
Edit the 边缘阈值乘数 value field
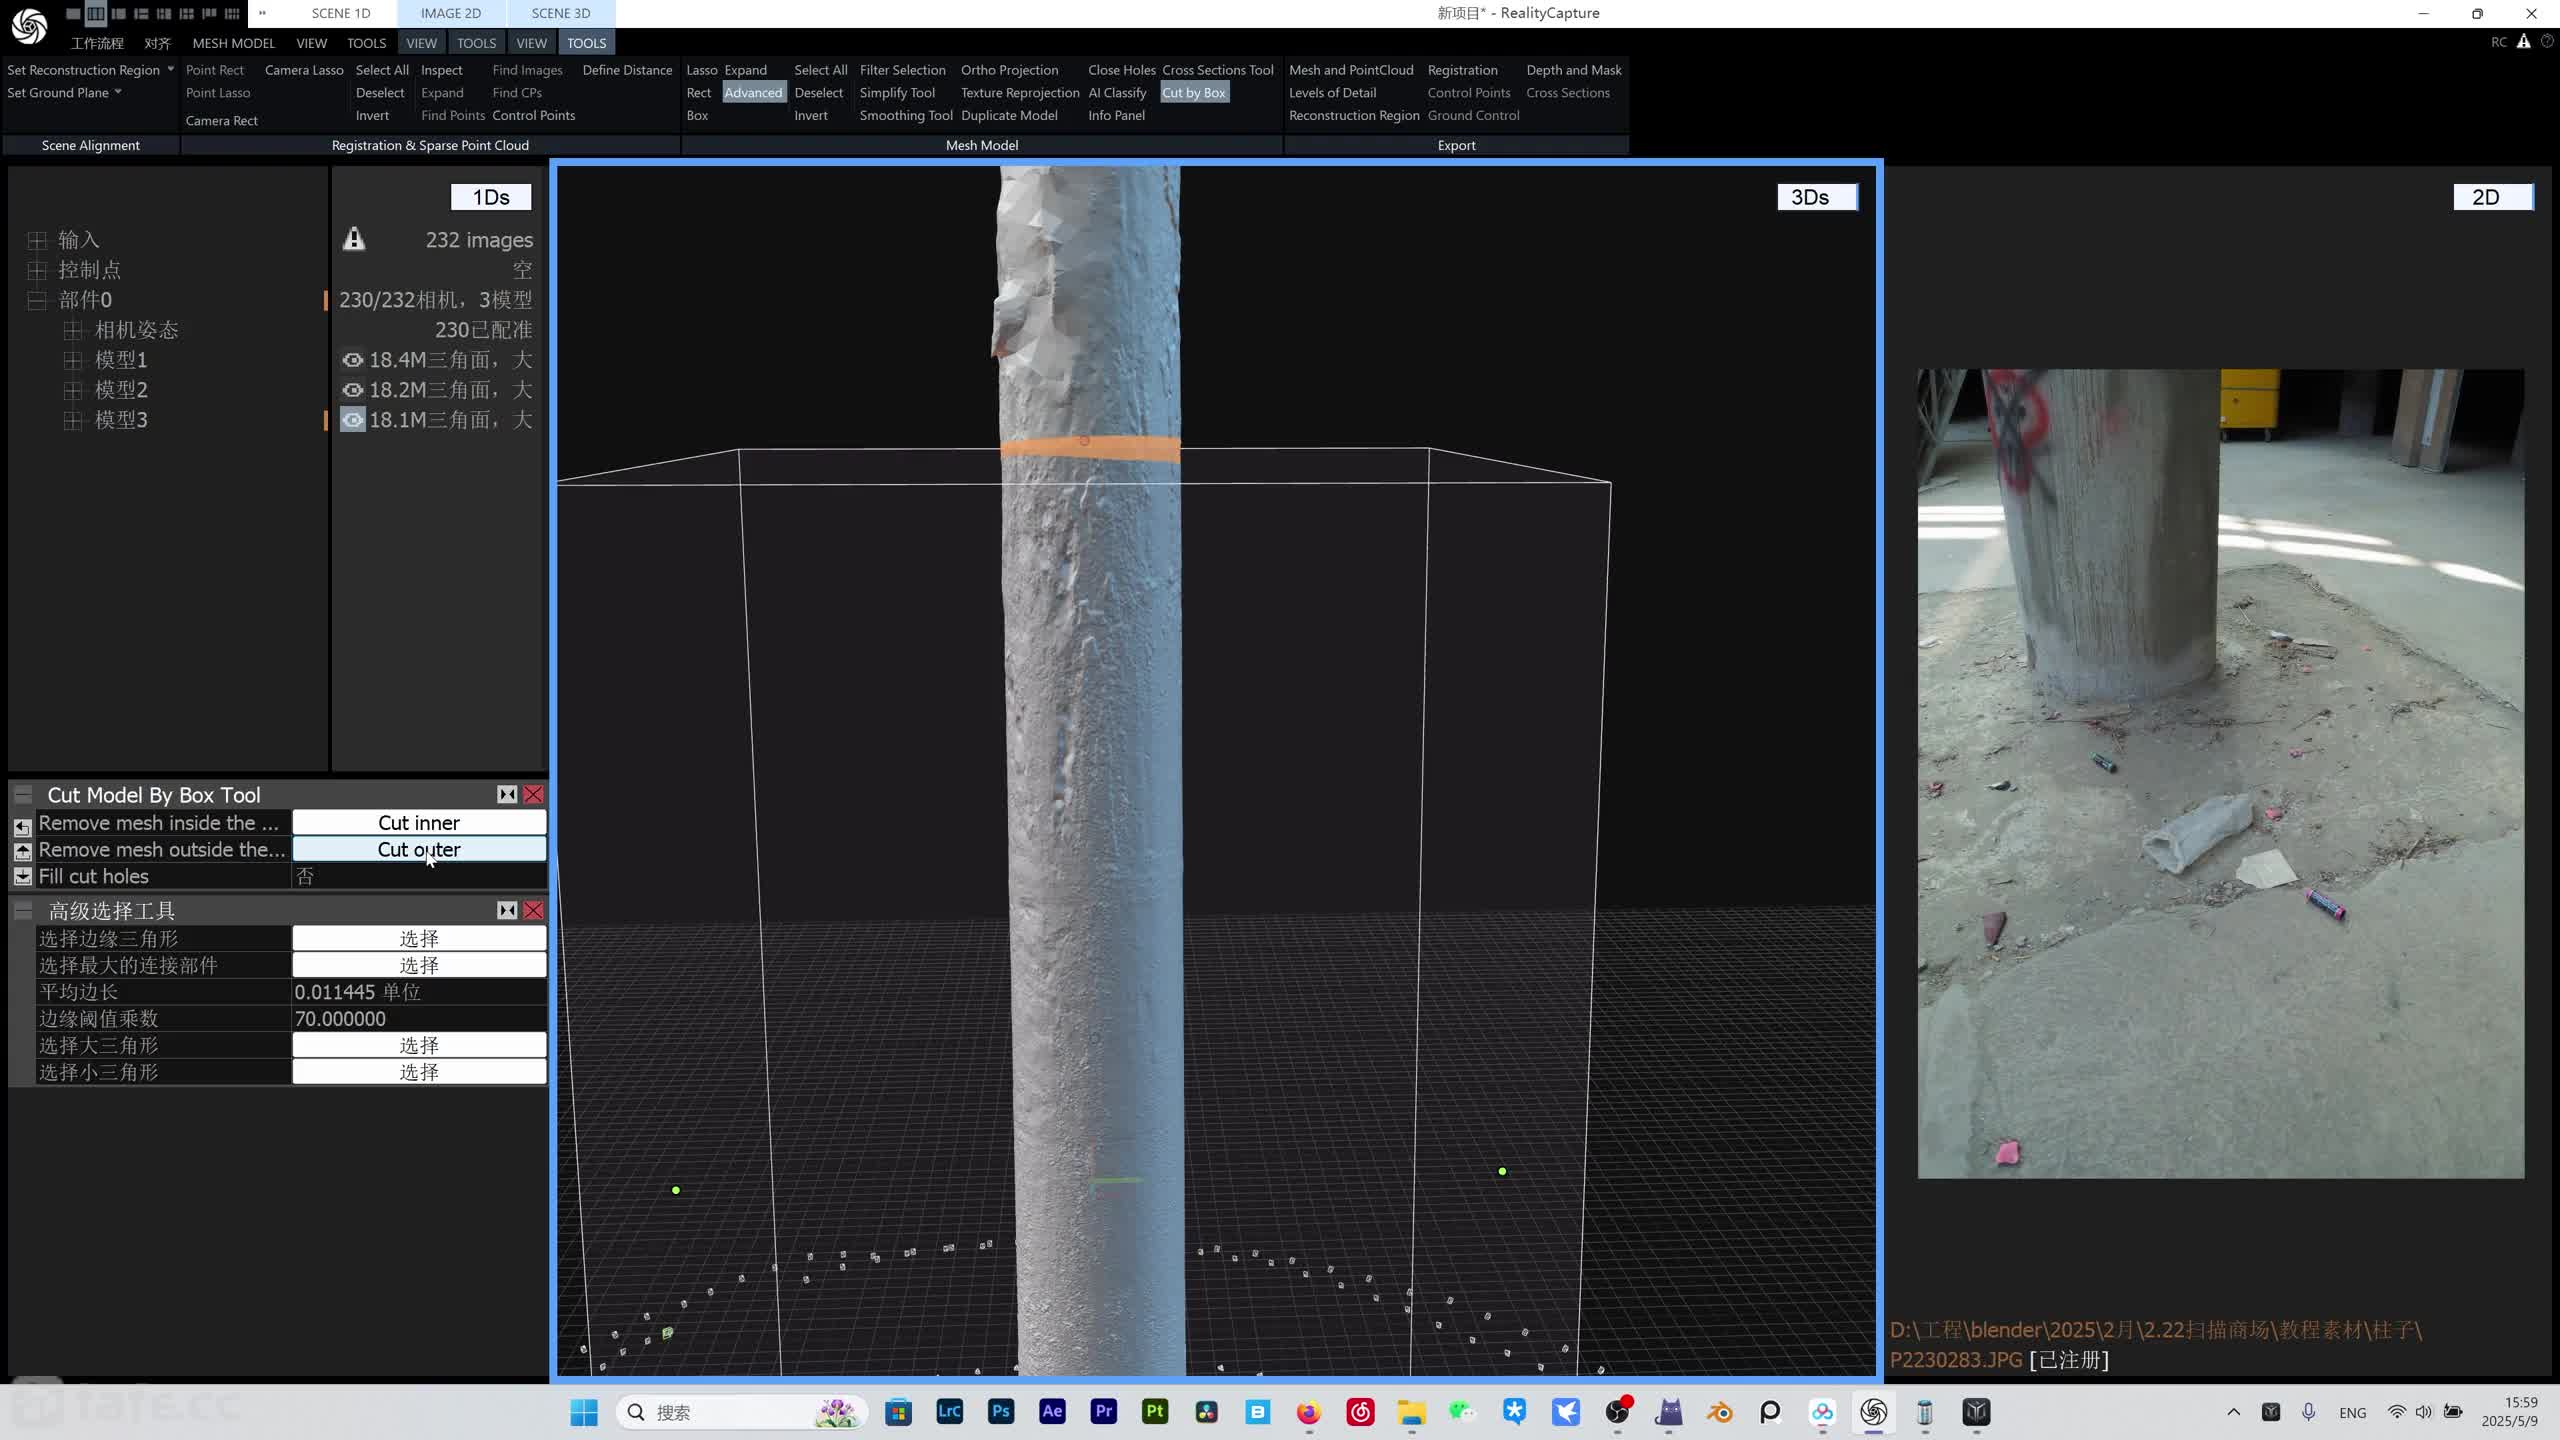419,1019
